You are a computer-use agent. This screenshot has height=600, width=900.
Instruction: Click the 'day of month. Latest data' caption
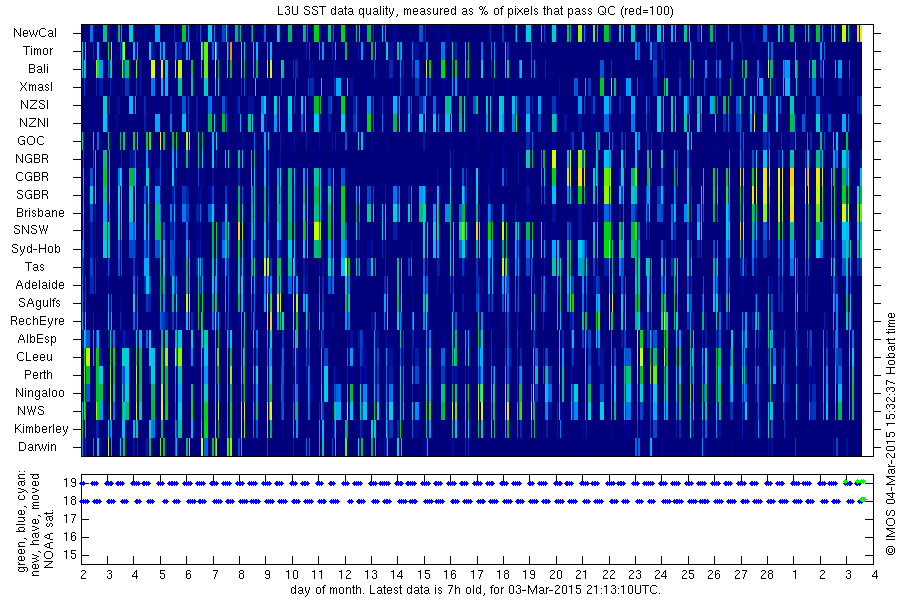475,590
